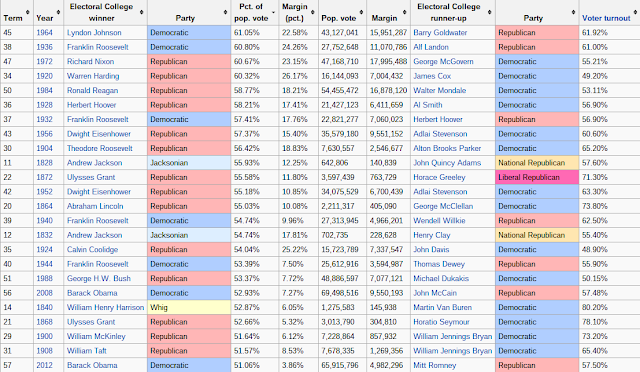
Task: Sort table by Year column arrows
Action: (58, 12)
